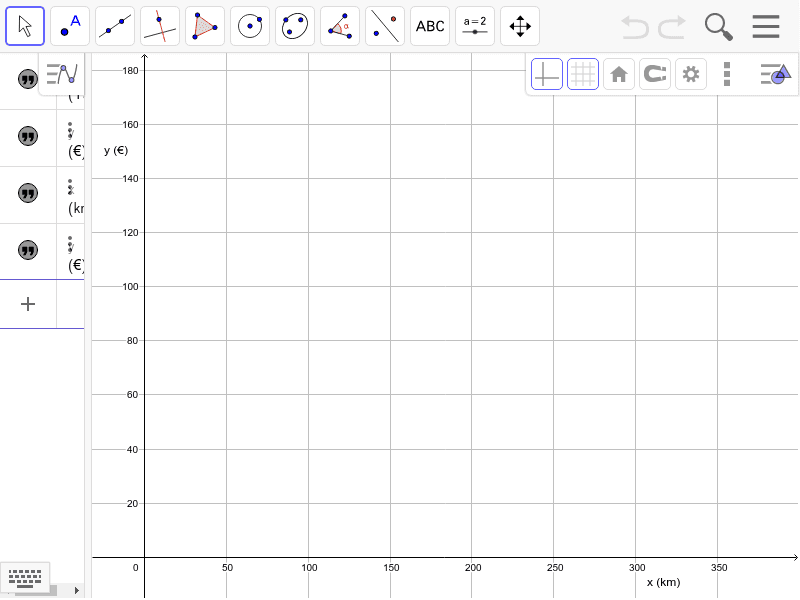Select the Perpendicular Line tool
The width and height of the screenshot is (800, 600).
point(160,26)
